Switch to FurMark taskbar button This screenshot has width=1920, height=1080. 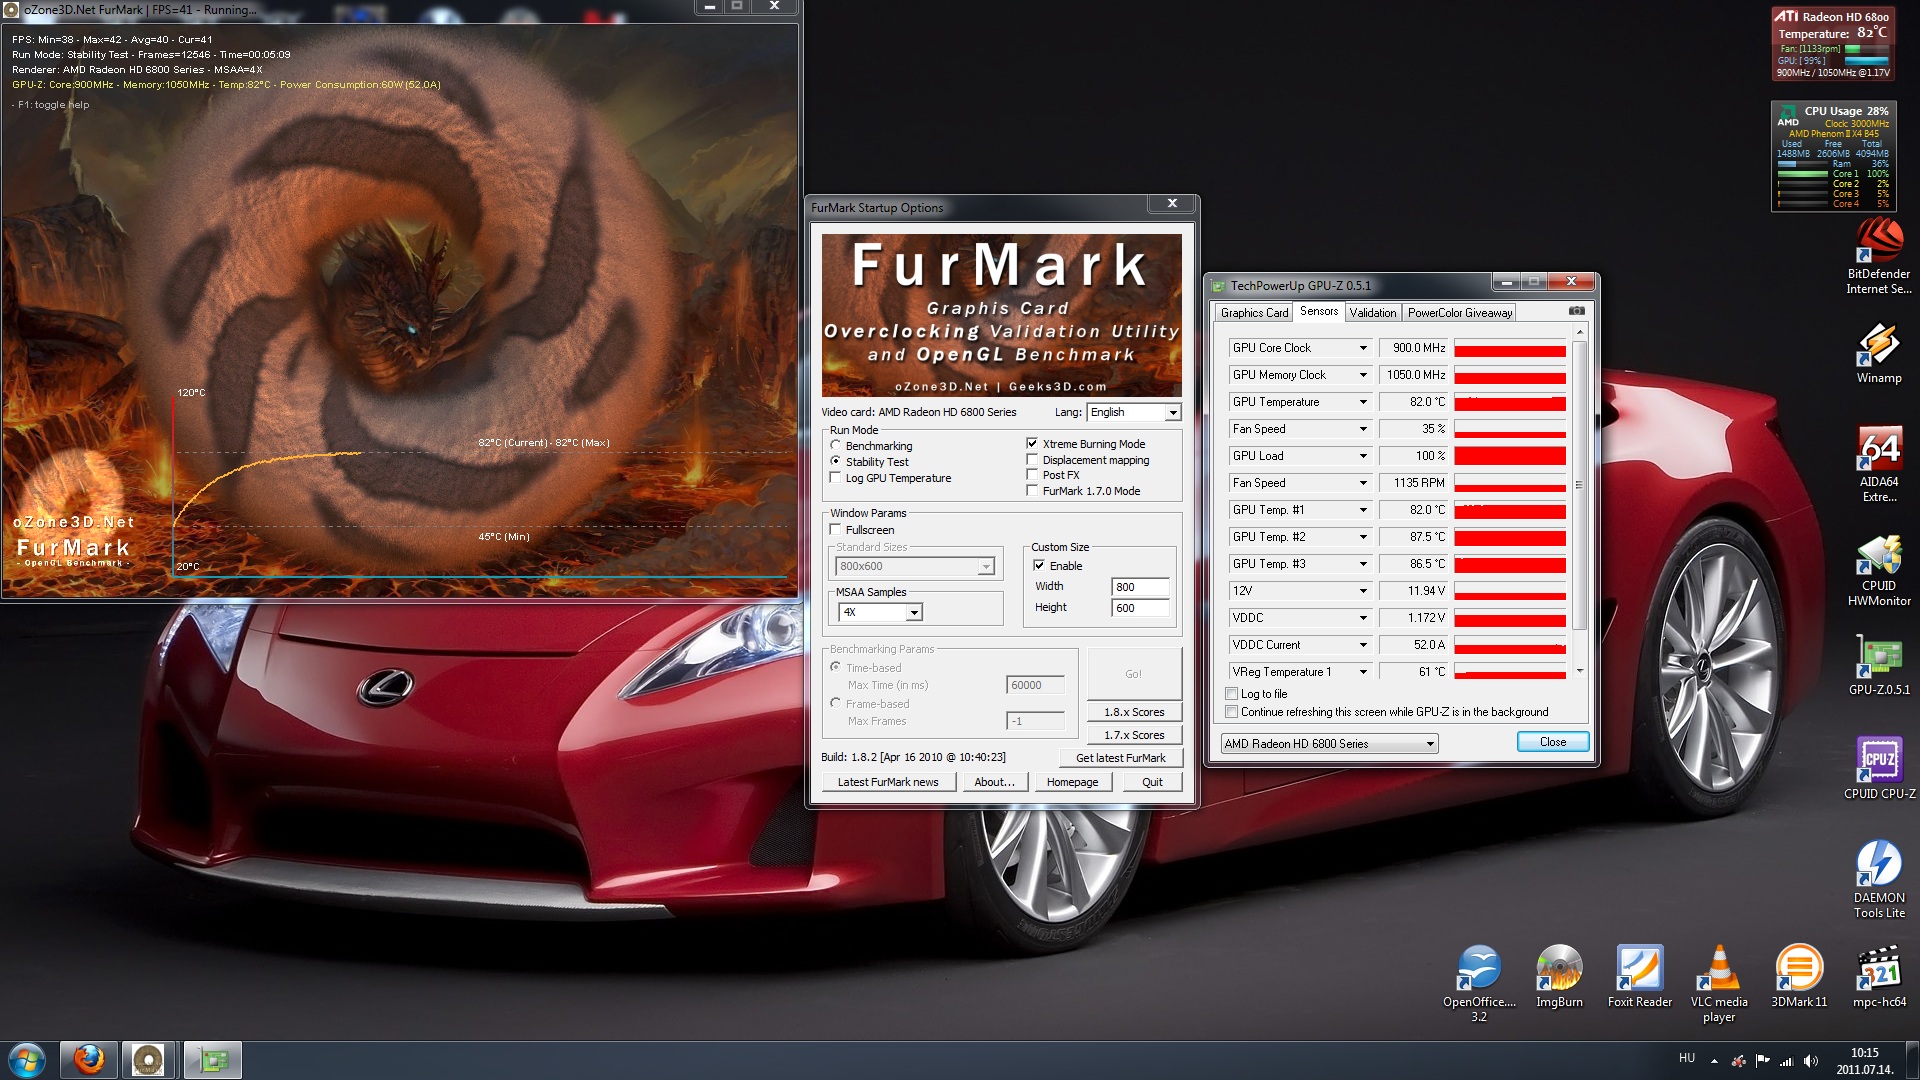pyautogui.click(x=149, y=1060)
